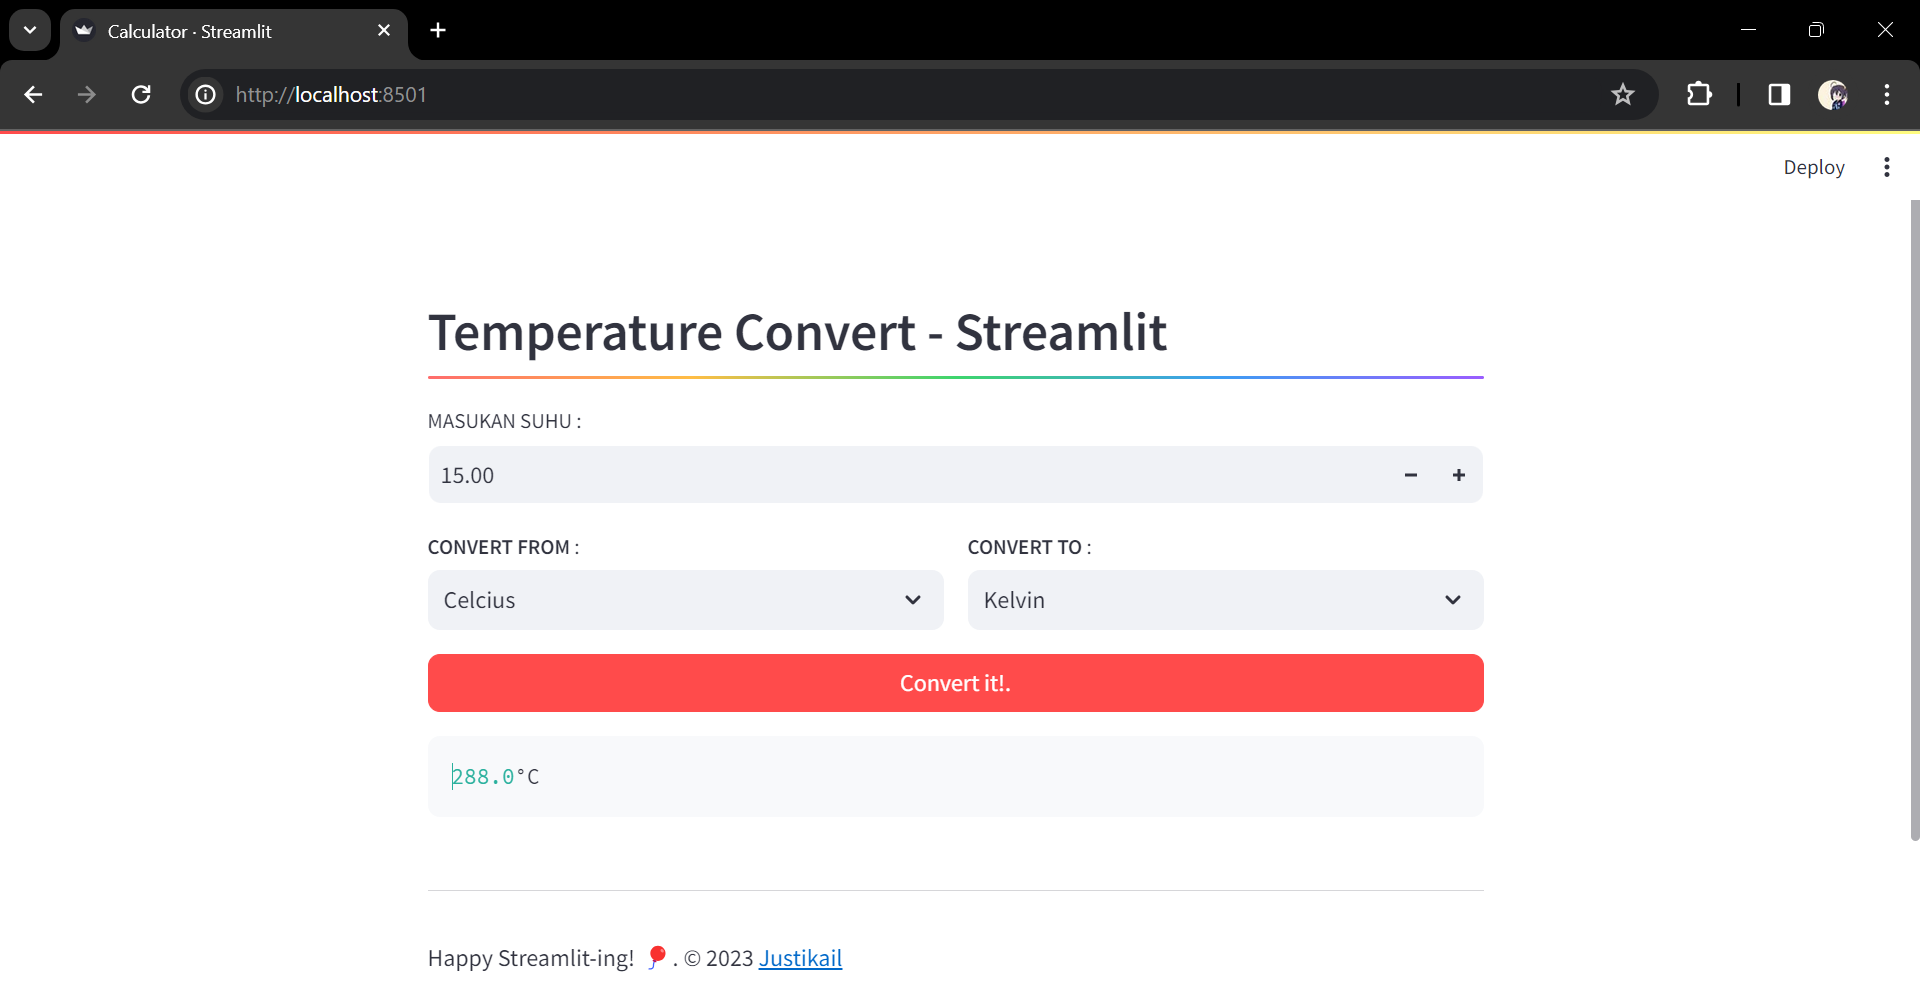This screenshot has height=1006, width=1920.
Task: Decrease temperature with minus stepper
Action: tap(1411, 475)
